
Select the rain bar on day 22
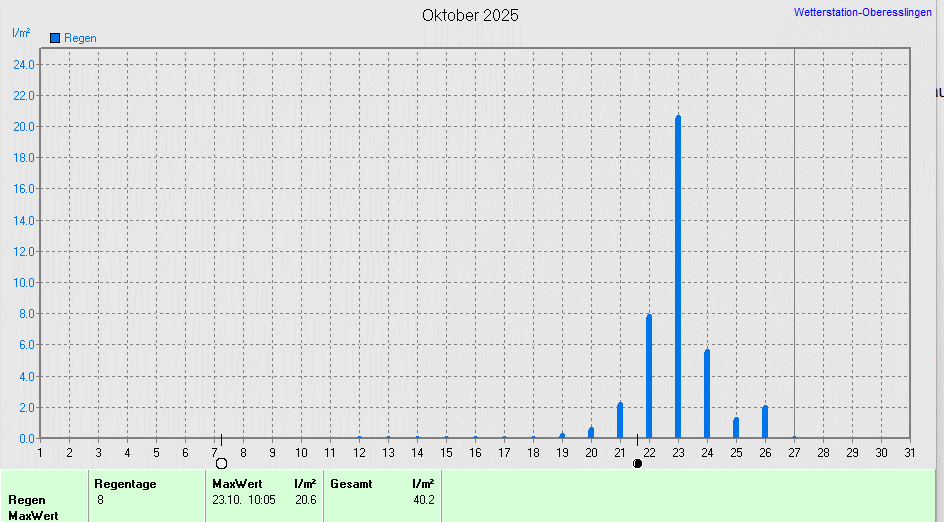tap(649, 376)
